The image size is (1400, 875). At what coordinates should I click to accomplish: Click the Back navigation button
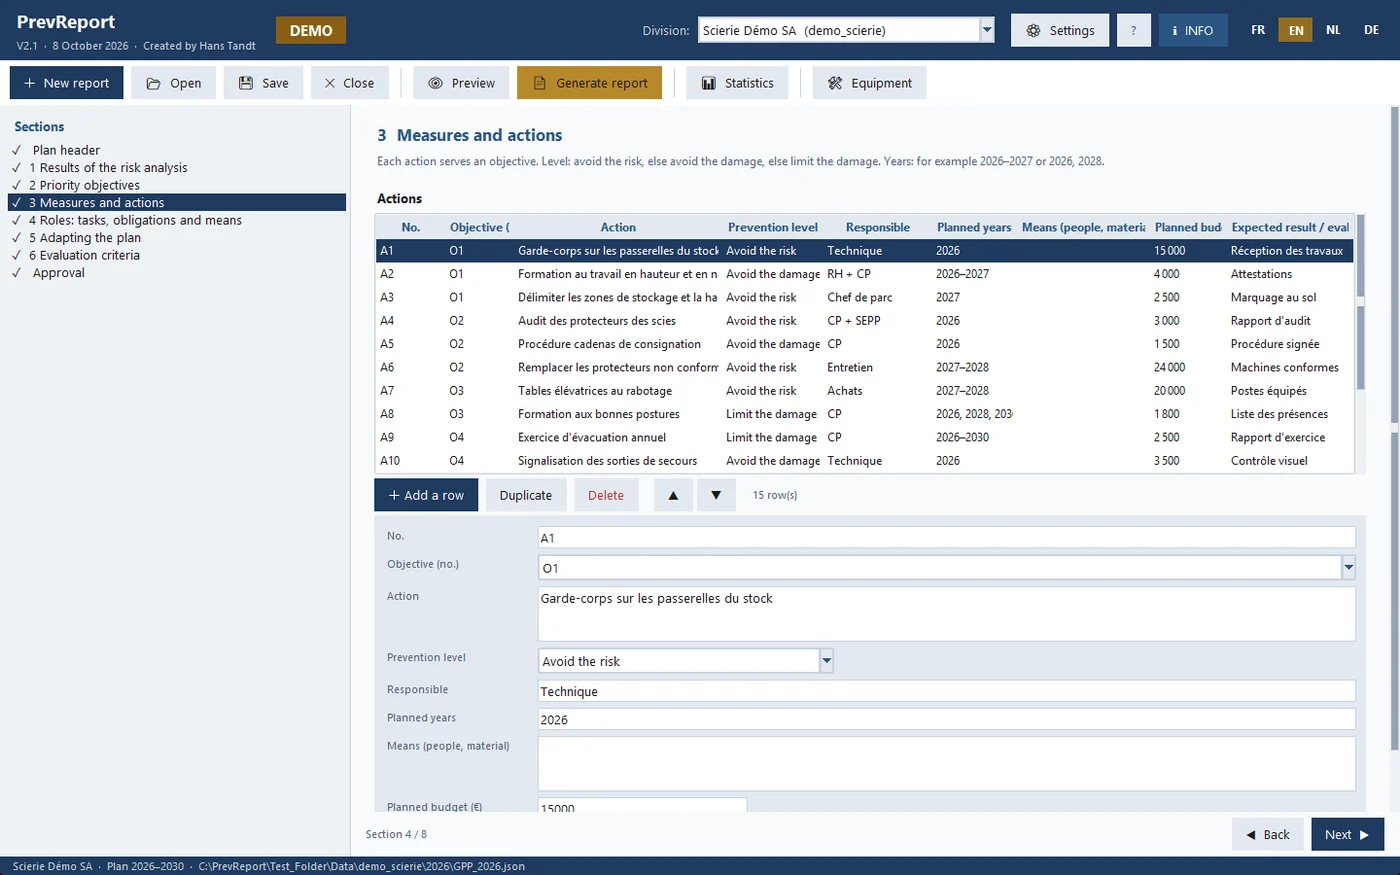1268,834
